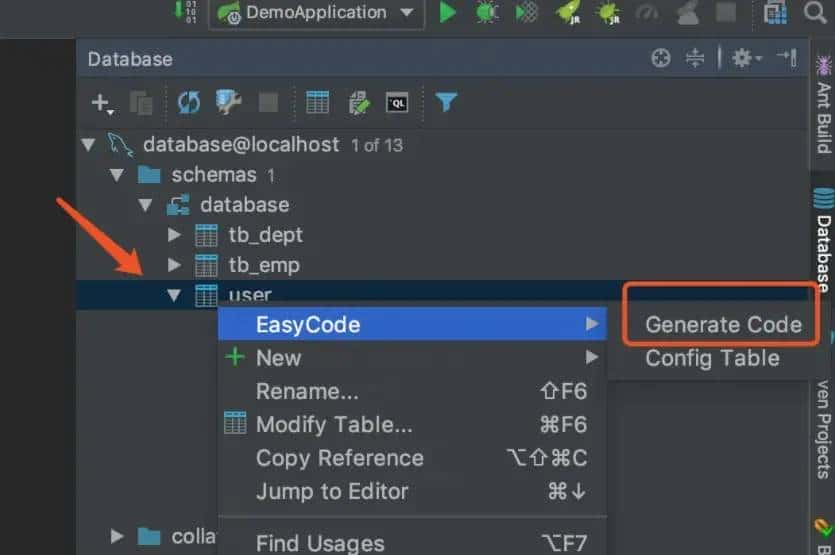The width and height of the screenshot is (835, 555).
Task: Start debugging with the green bug icon
Action: pos(487,12)
